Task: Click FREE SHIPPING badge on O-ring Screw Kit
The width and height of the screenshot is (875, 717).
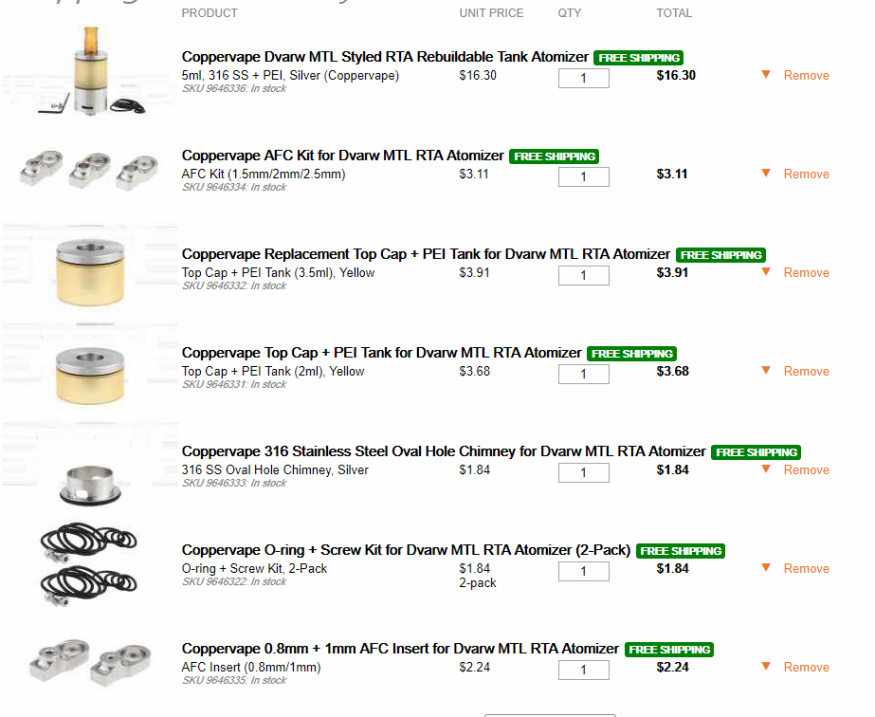Action: tap(680, 551)
